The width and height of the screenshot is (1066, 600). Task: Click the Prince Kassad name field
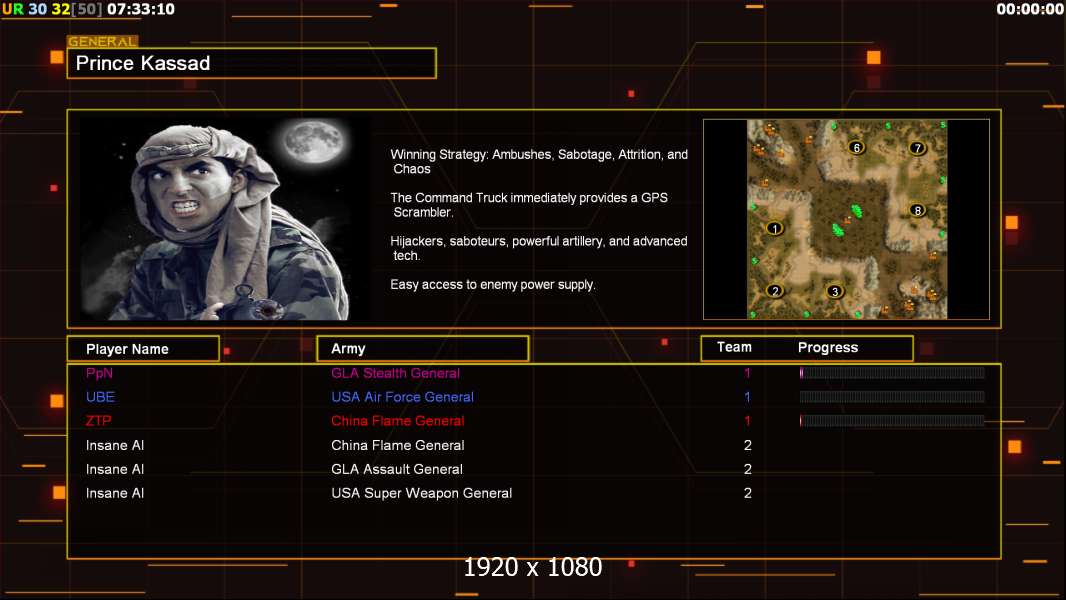(x=252, y=63)
